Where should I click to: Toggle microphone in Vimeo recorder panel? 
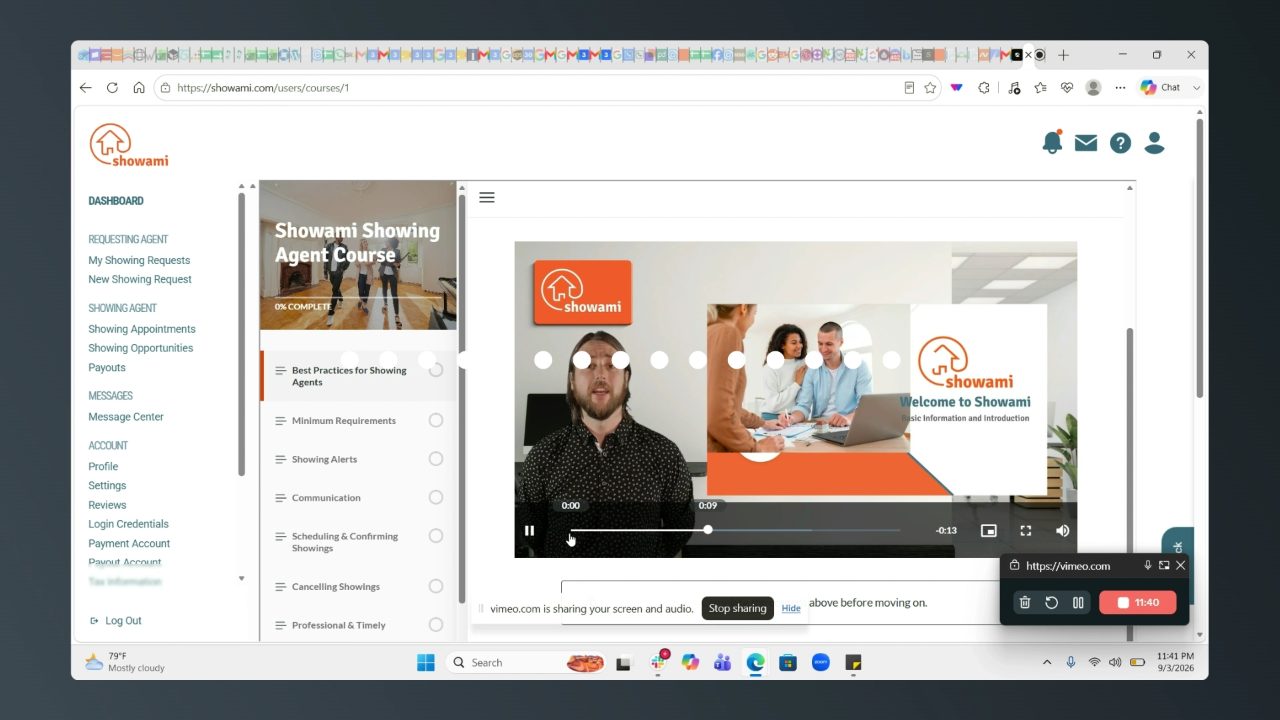[1148, 565]
